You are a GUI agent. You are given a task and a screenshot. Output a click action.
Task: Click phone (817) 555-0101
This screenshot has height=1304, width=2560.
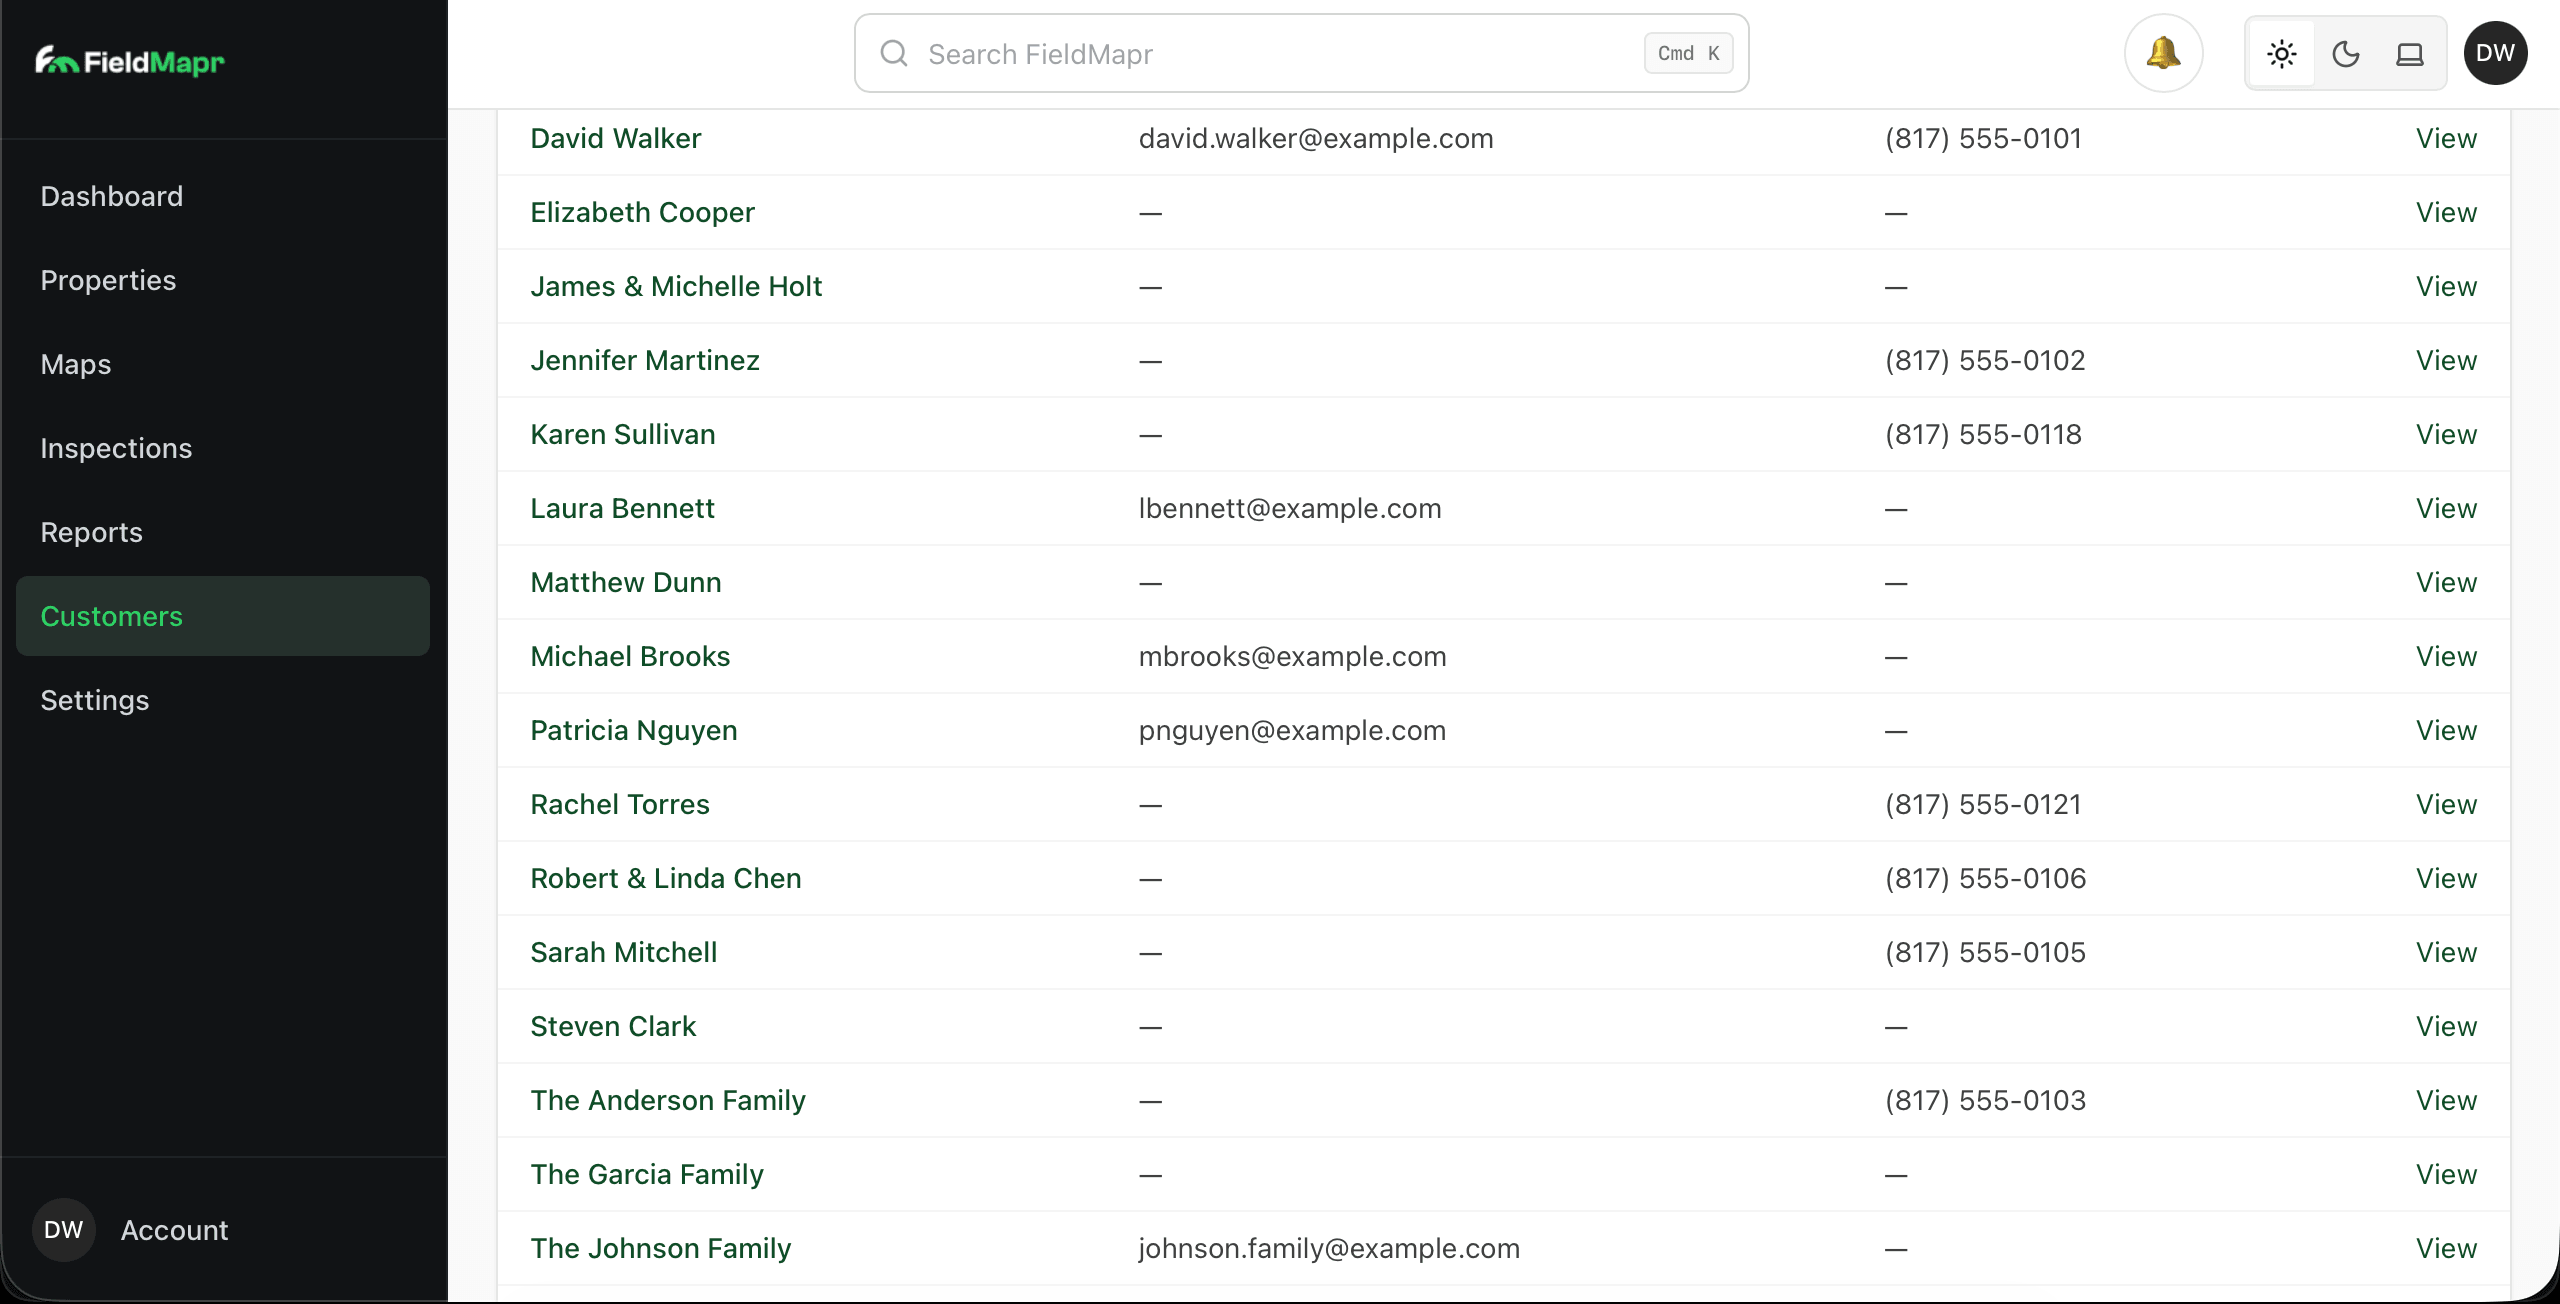click(x=1984, y=138)
